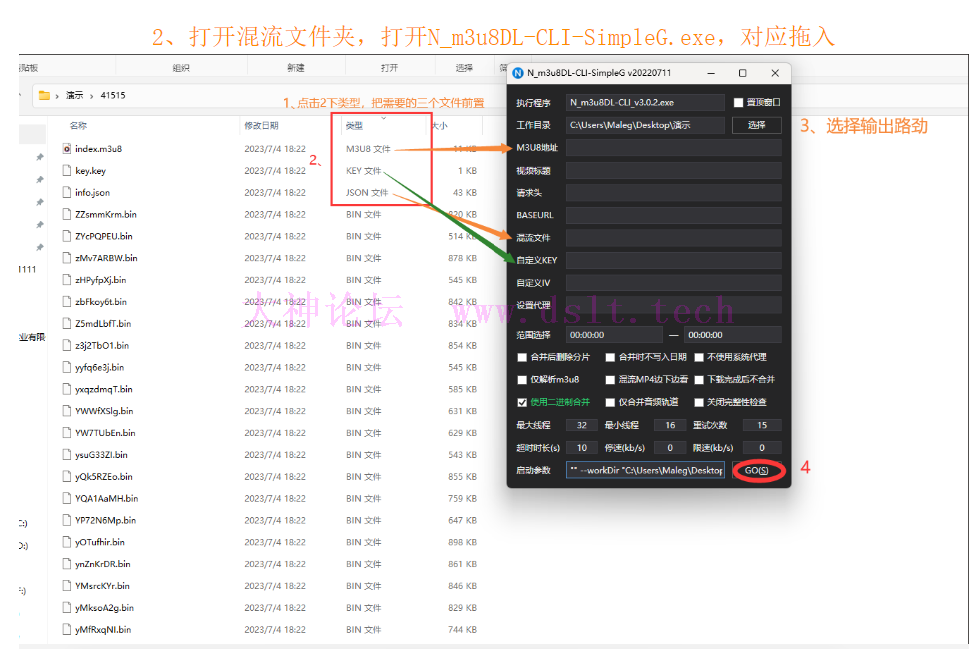Click the 重试次数 field showing 15
Viewport: 975px width, 649px height.
tap(762, 425)
